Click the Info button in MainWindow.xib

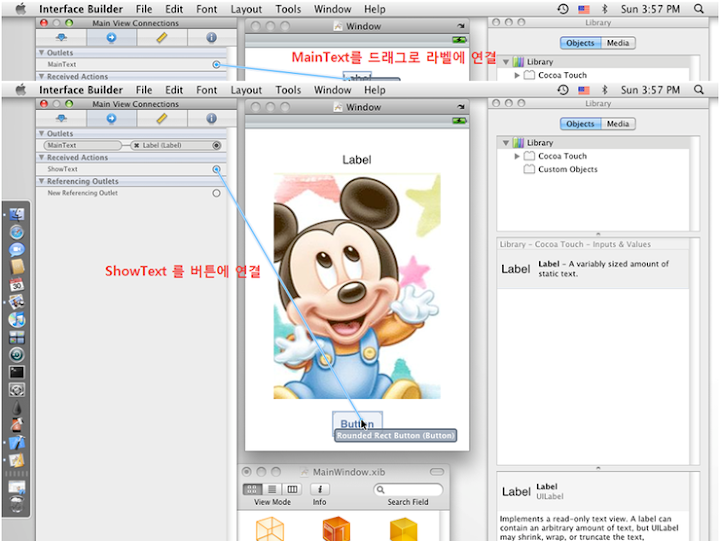(x=319, y=489)
